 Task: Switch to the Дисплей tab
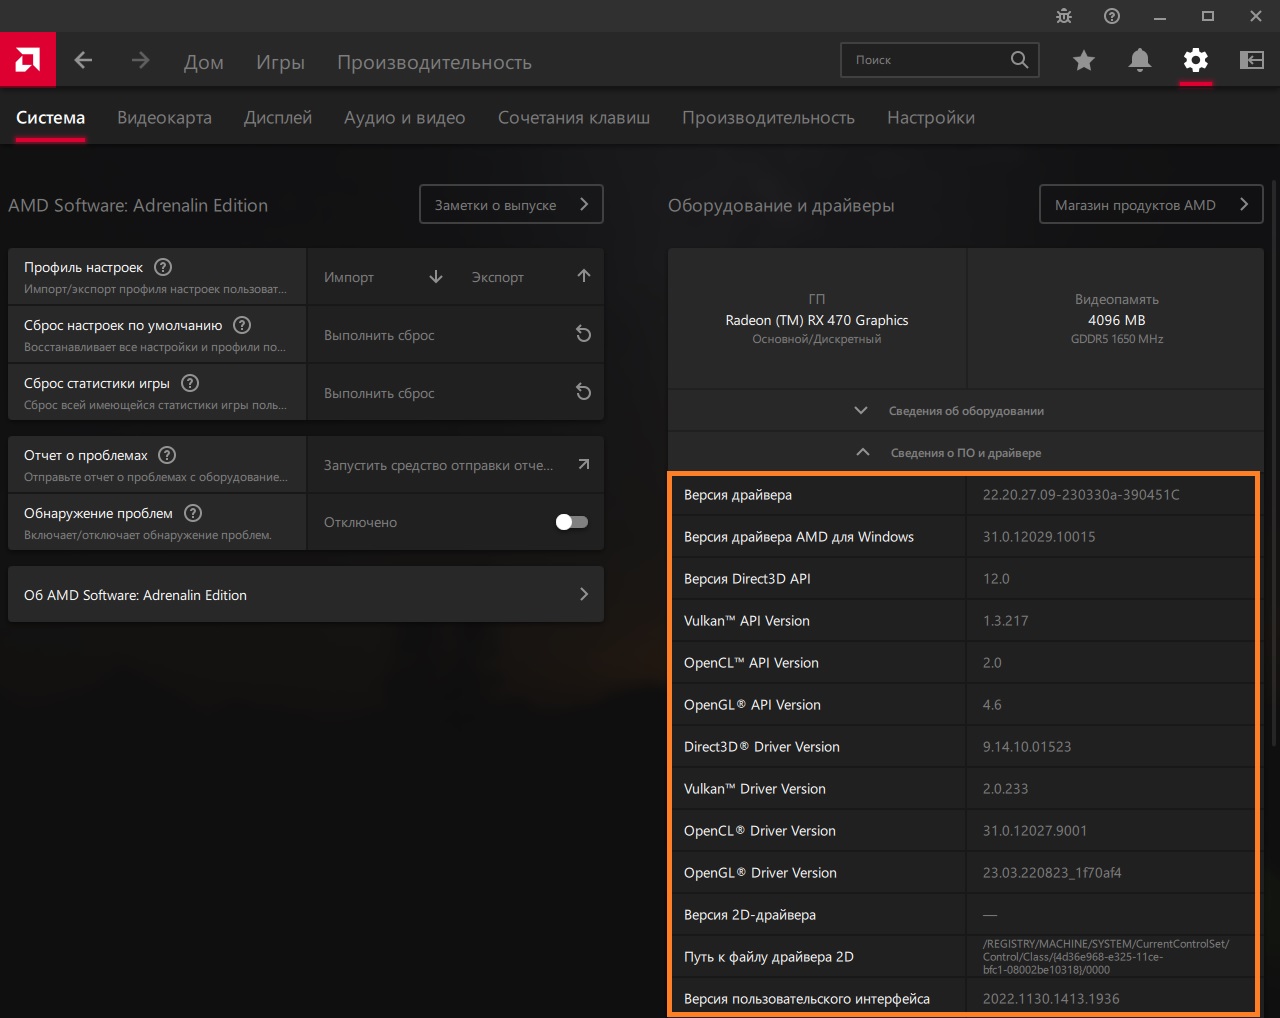(x=278, y=118)
